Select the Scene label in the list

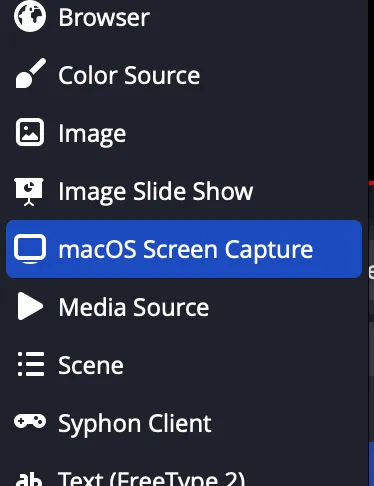click(x=91, y=365)
